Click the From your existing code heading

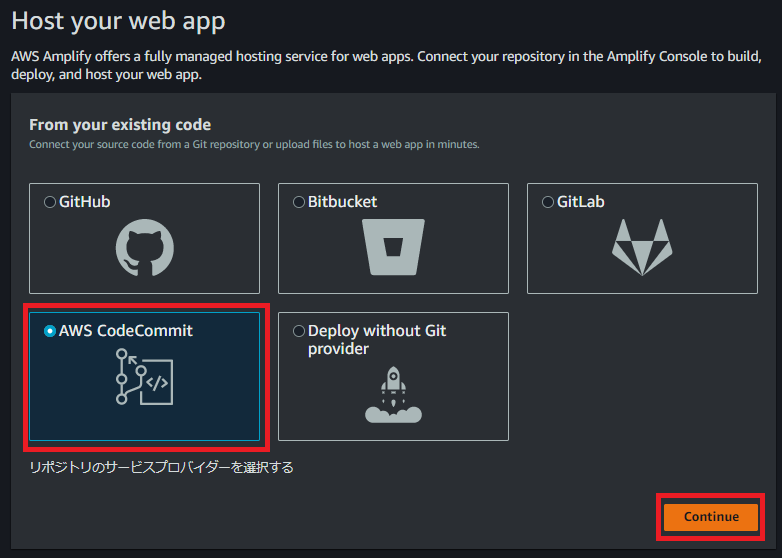tap(120, 125)
